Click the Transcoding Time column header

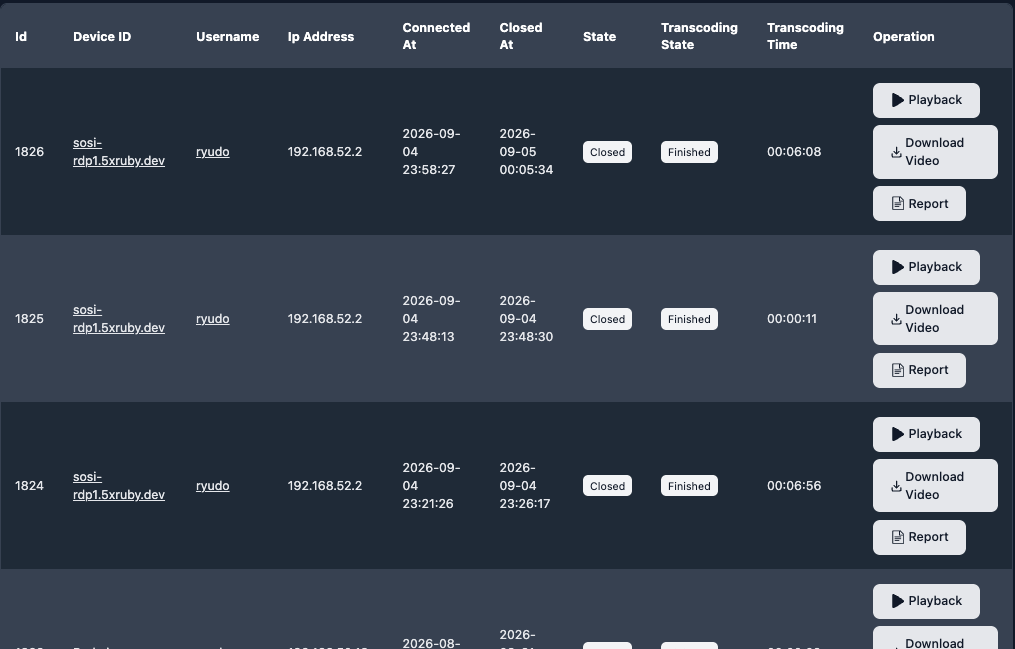click(805, 36)
